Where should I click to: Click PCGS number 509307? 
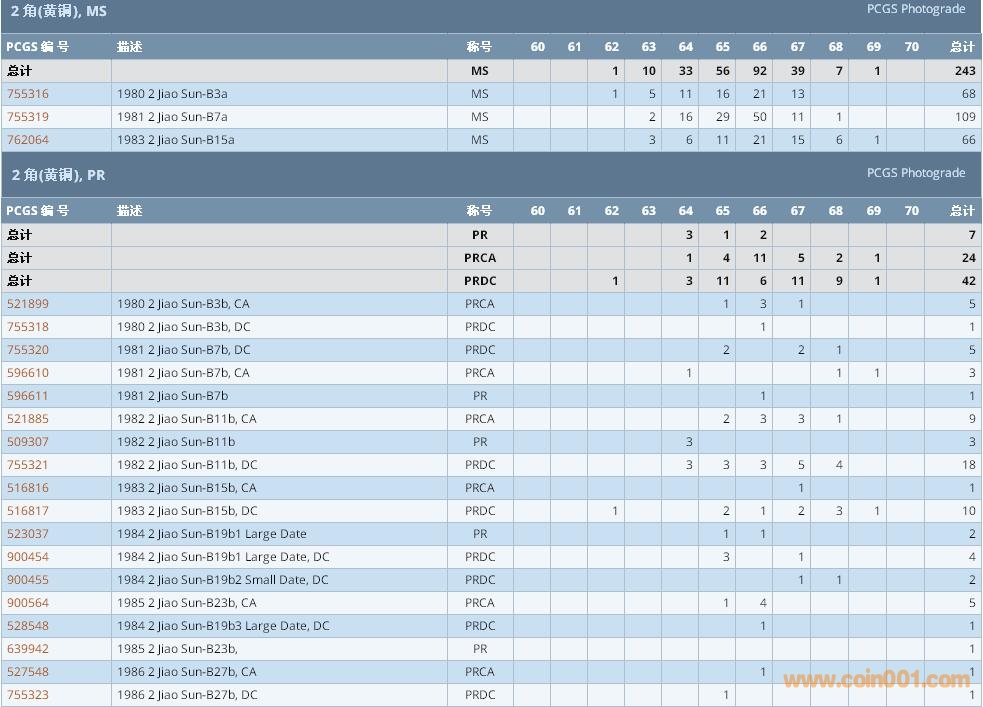[x=28, y=442]
